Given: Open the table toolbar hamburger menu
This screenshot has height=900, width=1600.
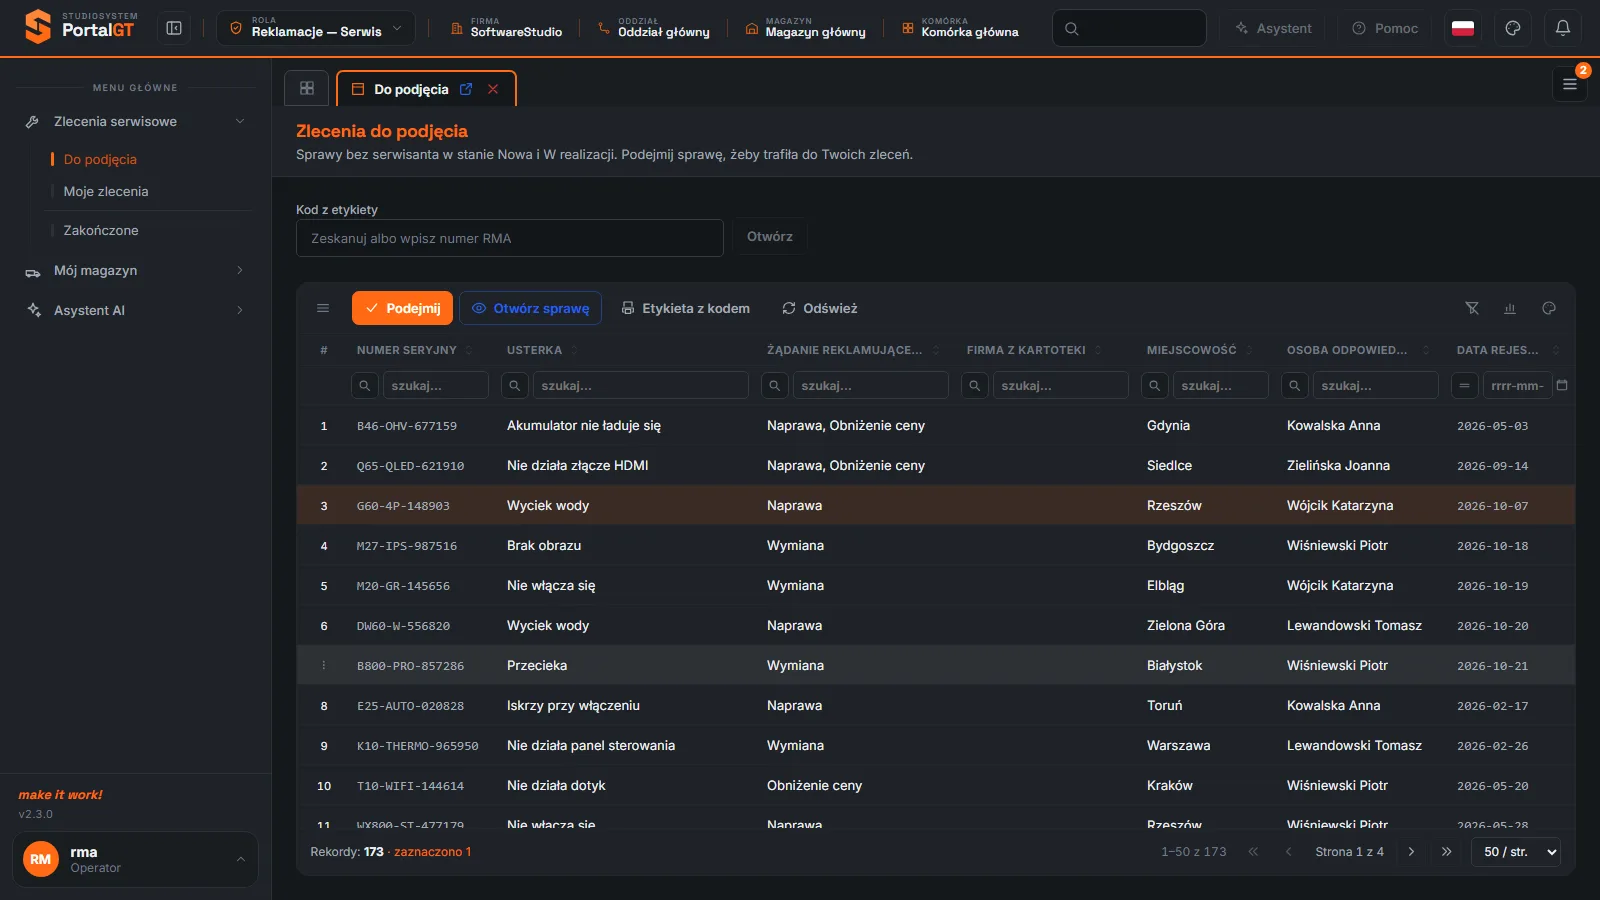Looking at the screenshot, I should (323, 308).
